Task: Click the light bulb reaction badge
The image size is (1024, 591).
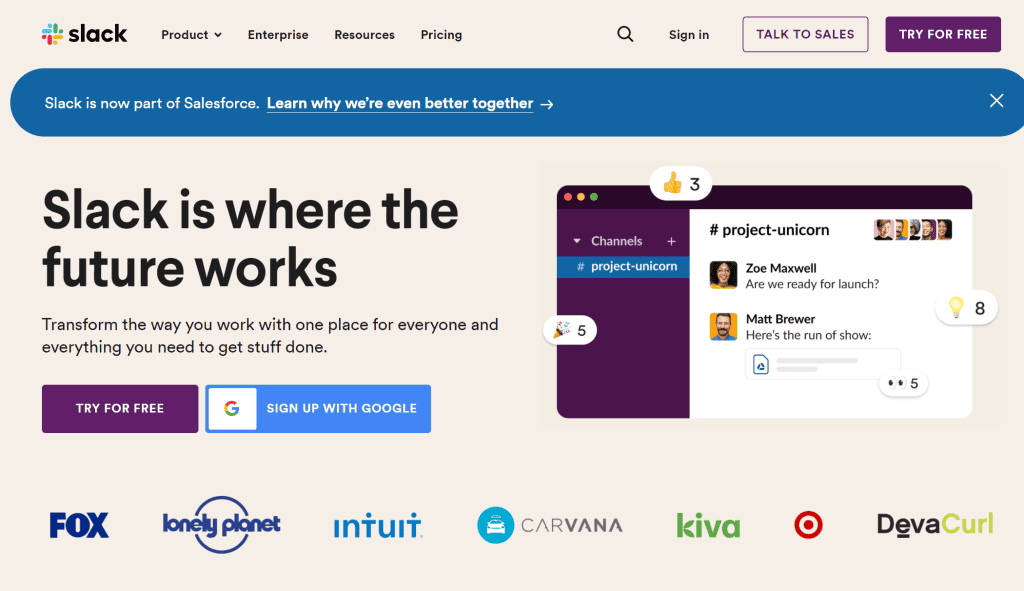Action: 967,308
